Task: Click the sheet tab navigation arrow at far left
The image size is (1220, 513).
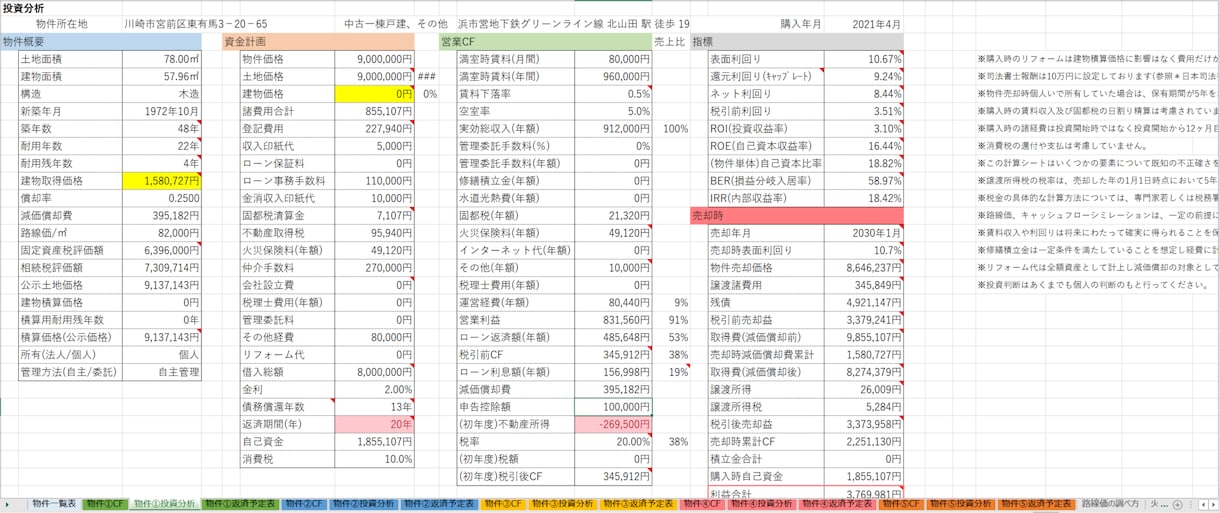Action: pyautogui.click(x=8, y=504)
